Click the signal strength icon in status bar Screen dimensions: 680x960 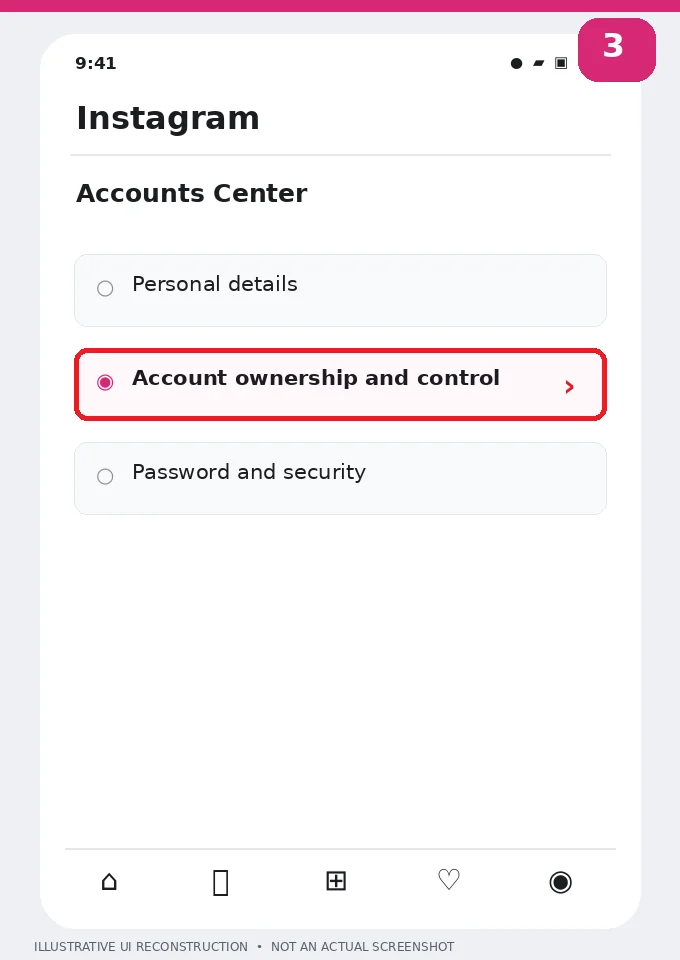(539, 63)
